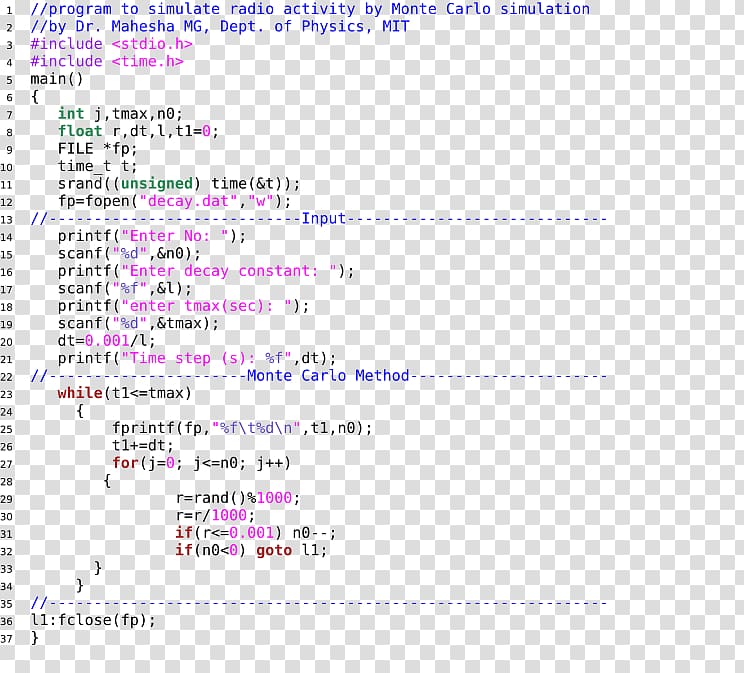Click the 'Input' comment divider line
Screen dimensions: 744x673
tap(323, 219)
